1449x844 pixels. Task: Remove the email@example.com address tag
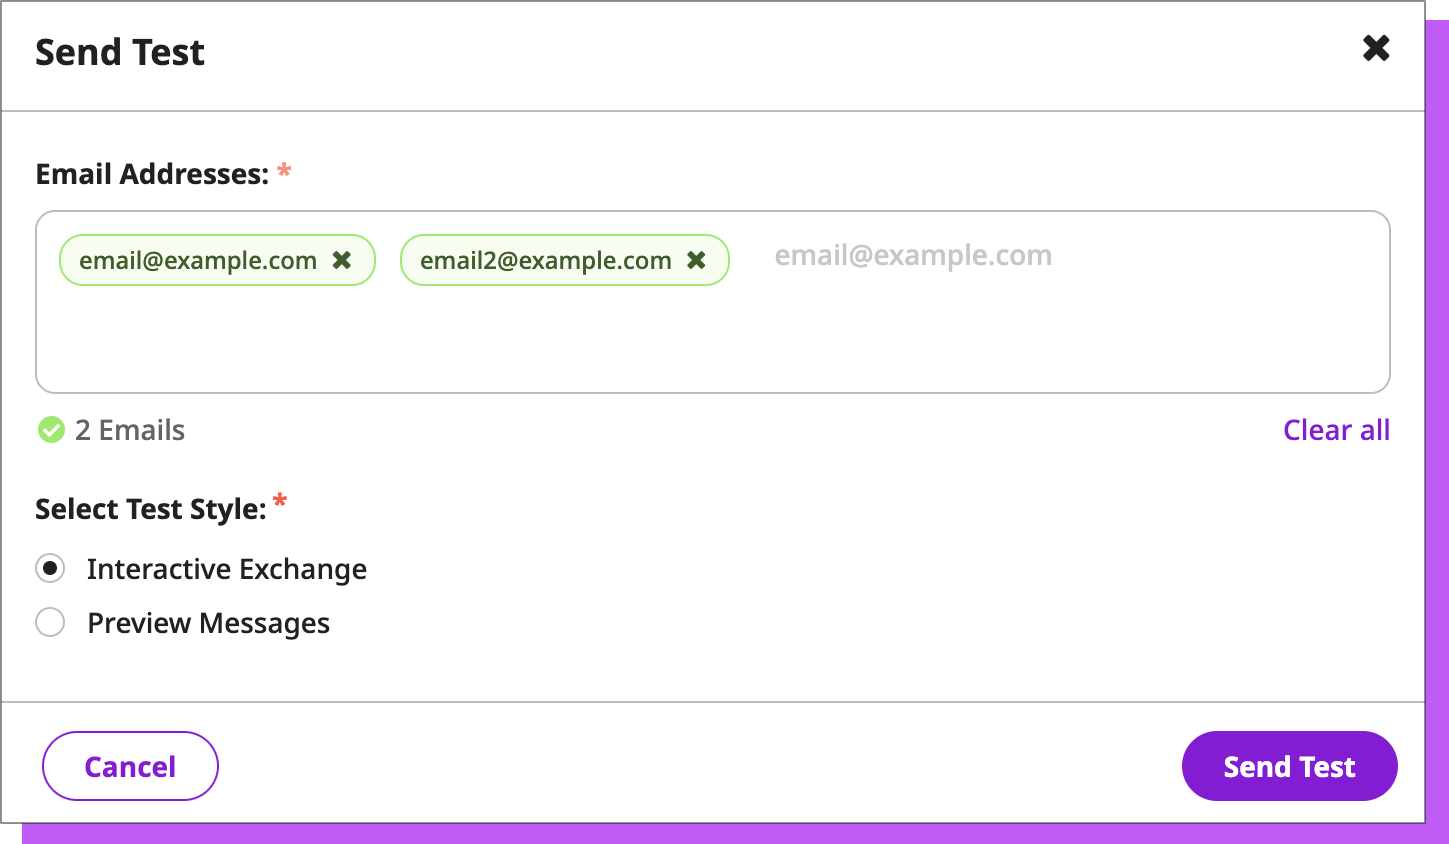click(x=342, y=260)
